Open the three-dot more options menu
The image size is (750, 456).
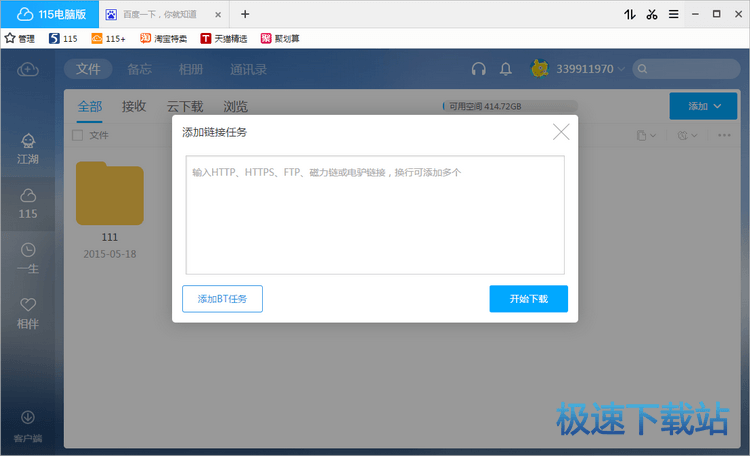[x=724, y=135]
